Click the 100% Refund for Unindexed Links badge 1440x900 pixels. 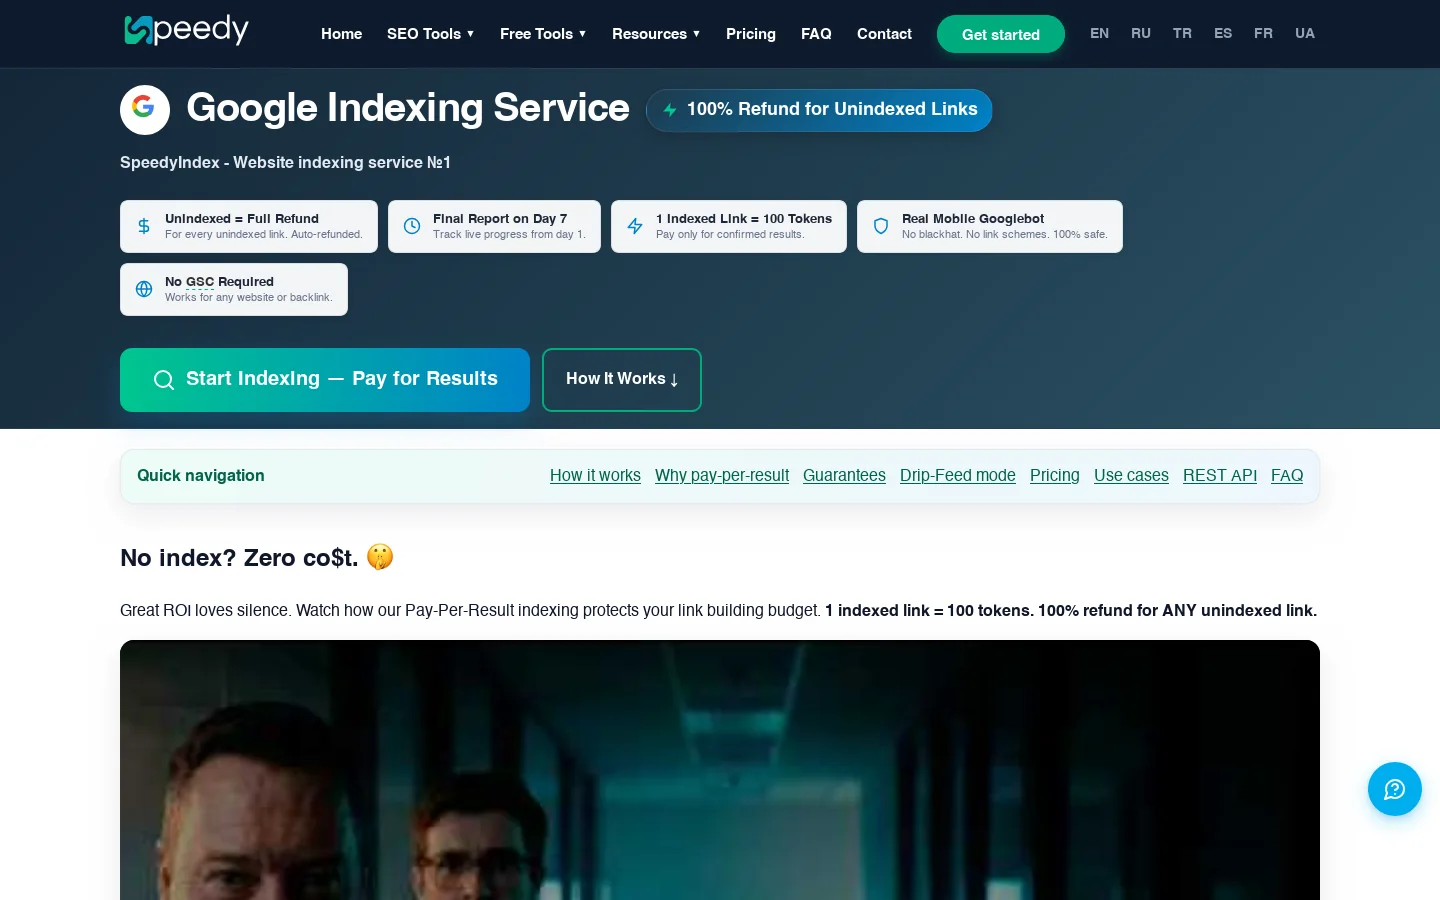point(819,110)
